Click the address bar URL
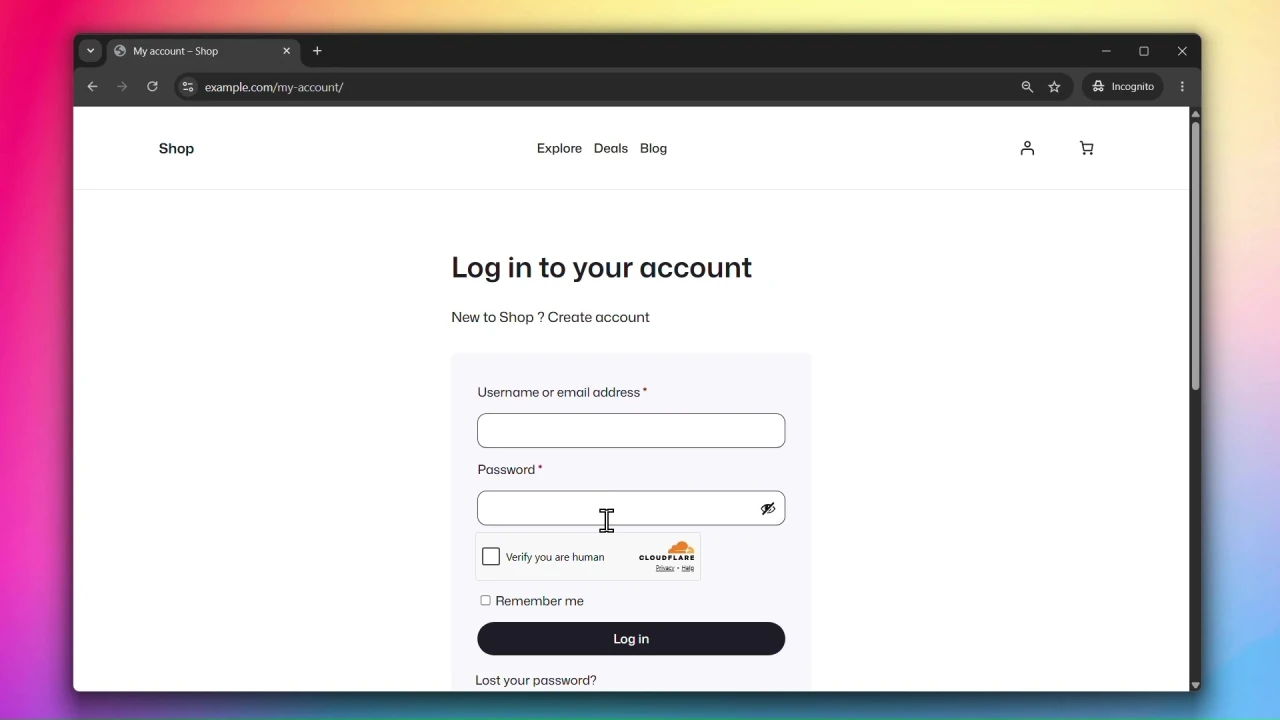 click(x=274, y=87)
